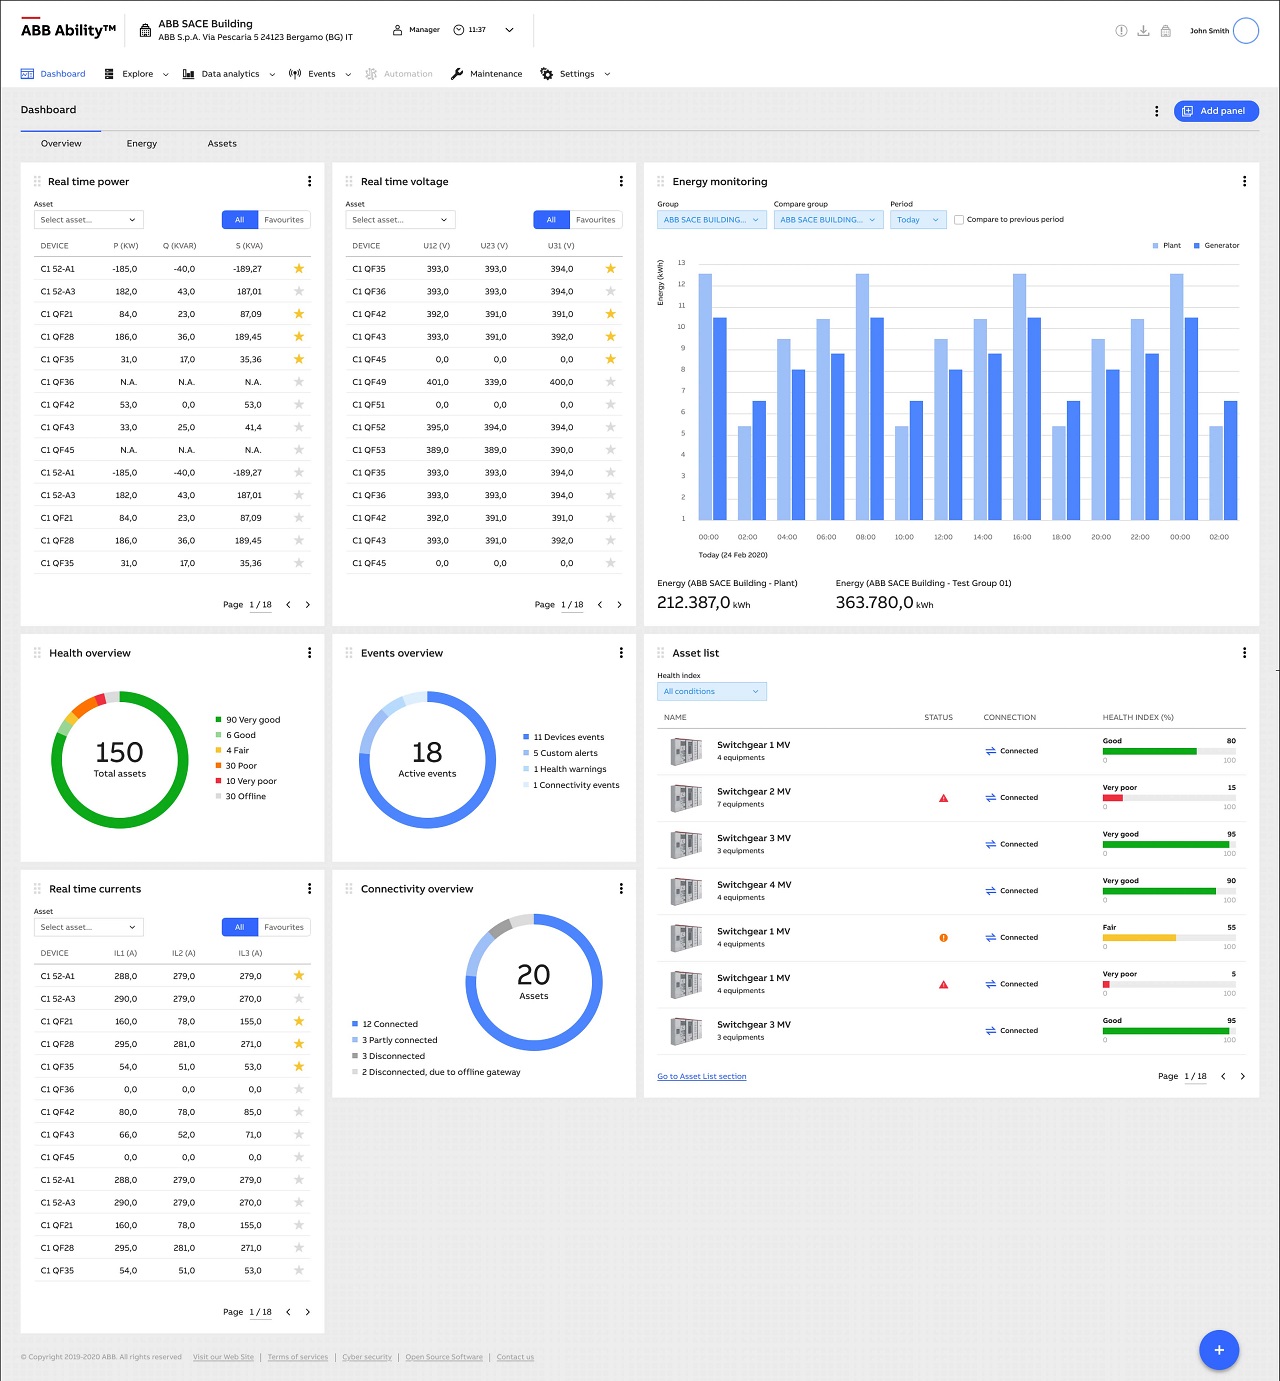Toggle favourite star for C1 52-A3 power row
Screen dimensions: 1280x1381
[x=298, y=292]
